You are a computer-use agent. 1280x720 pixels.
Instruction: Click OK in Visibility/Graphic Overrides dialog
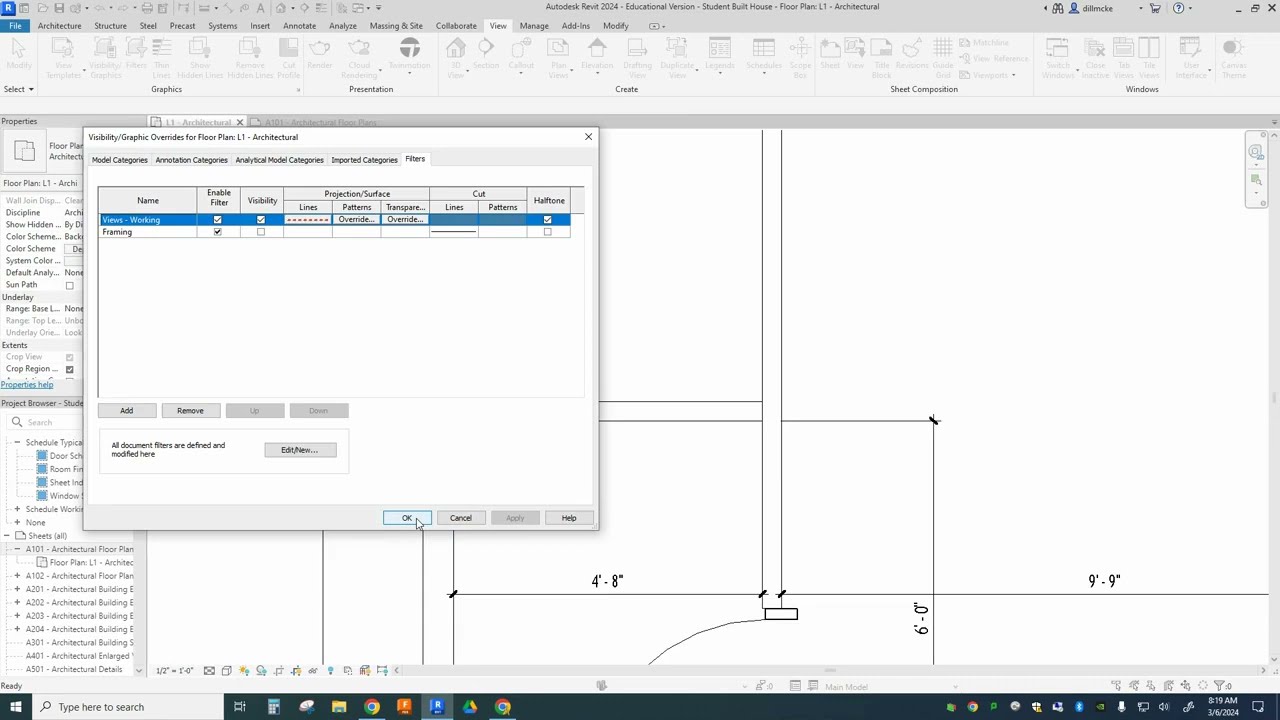click(407, 518)
